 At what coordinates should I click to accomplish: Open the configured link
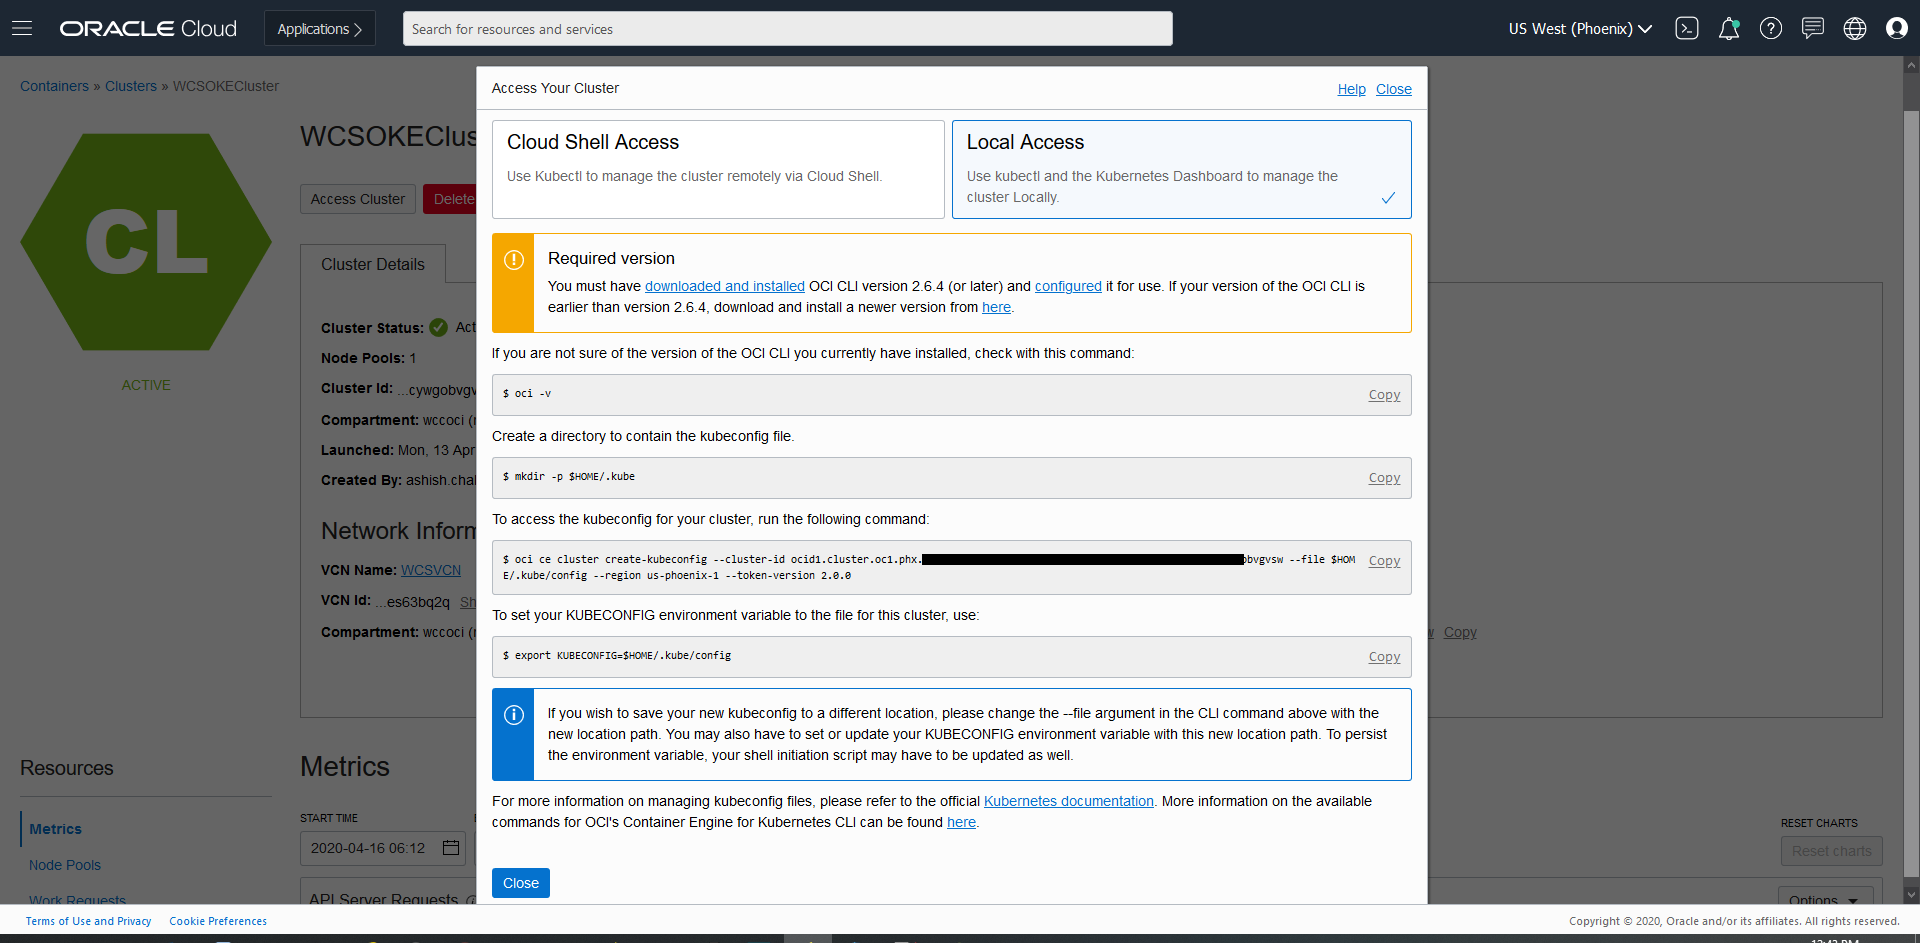(x=1068, y=286)
